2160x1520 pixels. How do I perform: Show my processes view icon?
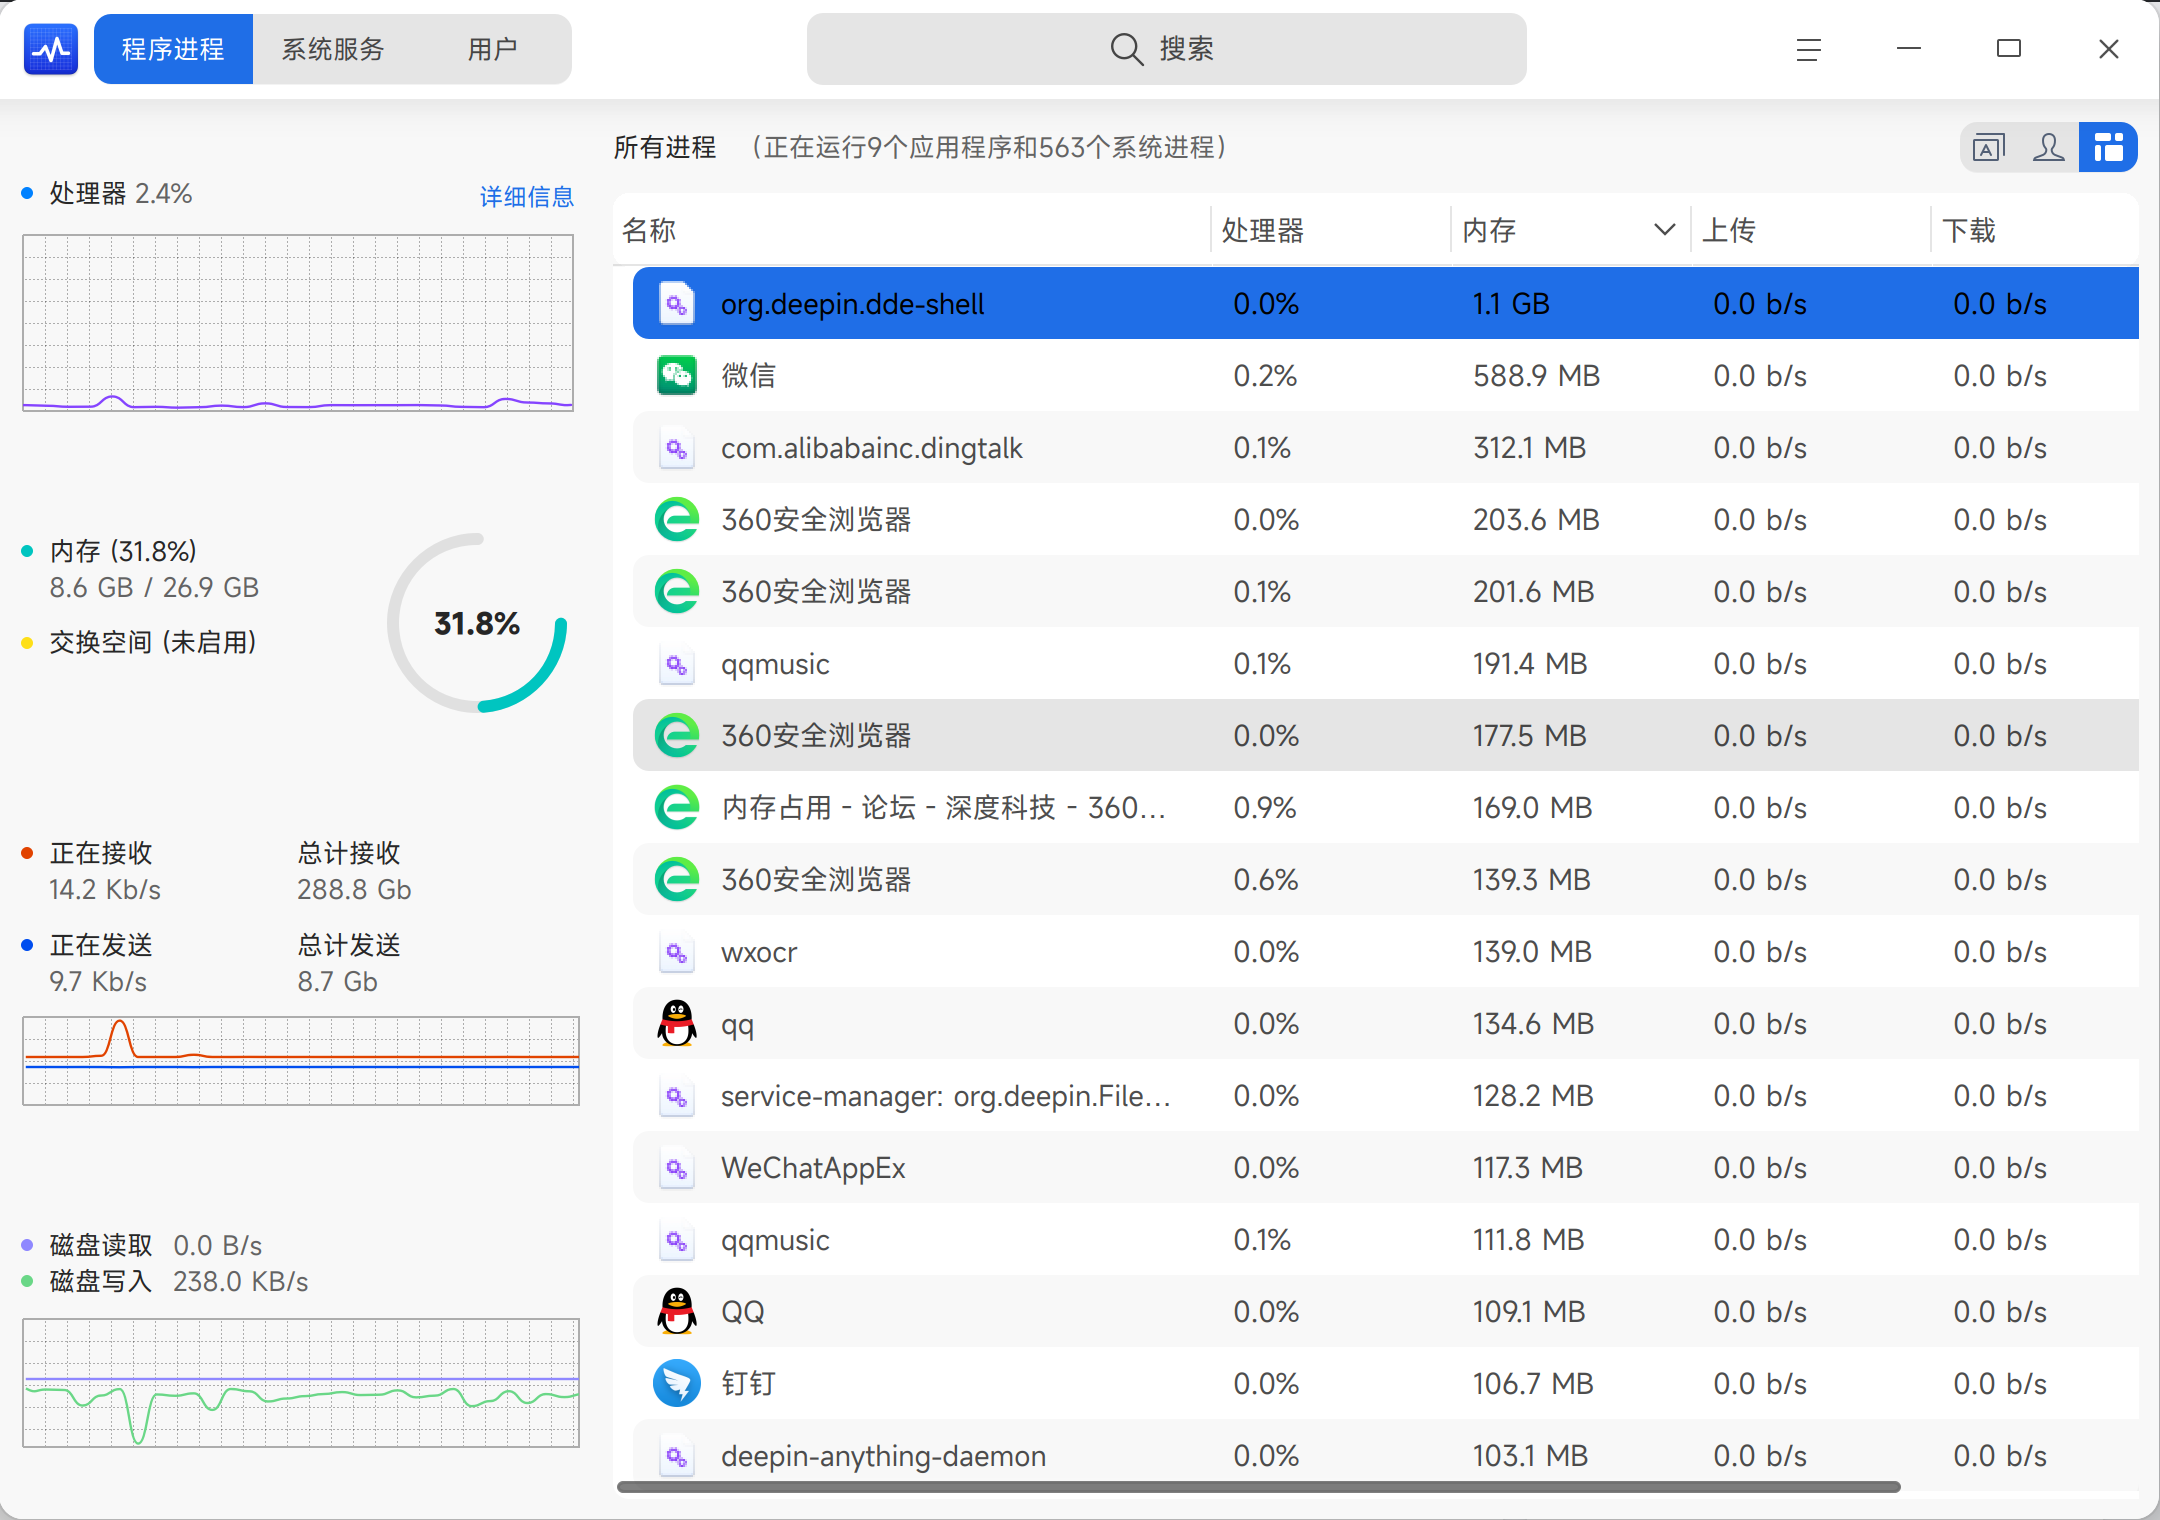coord(2048,148)
